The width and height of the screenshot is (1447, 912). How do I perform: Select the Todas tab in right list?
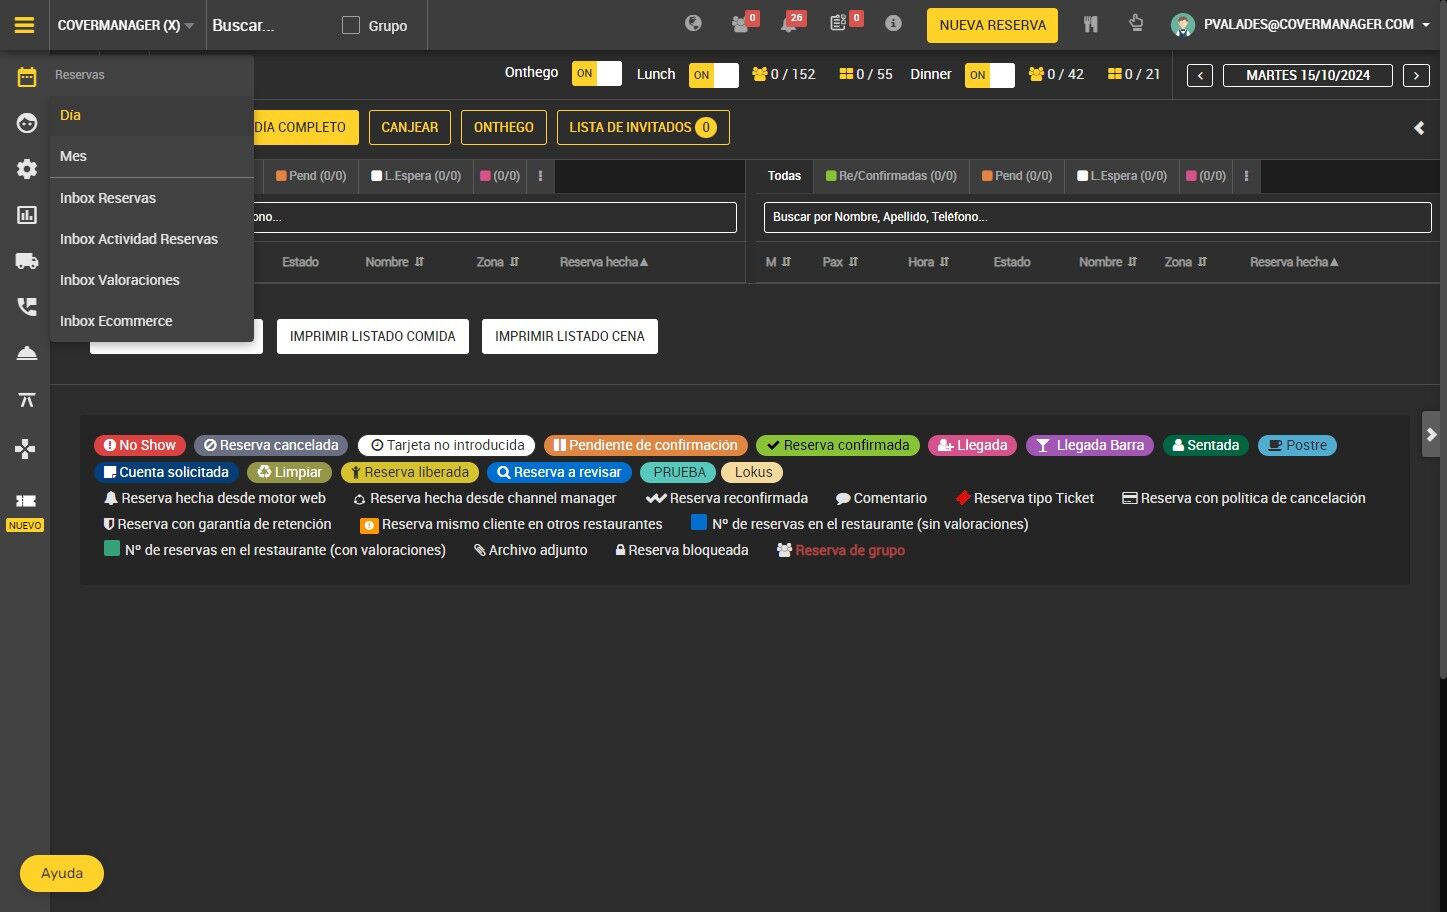click(784, 176)
